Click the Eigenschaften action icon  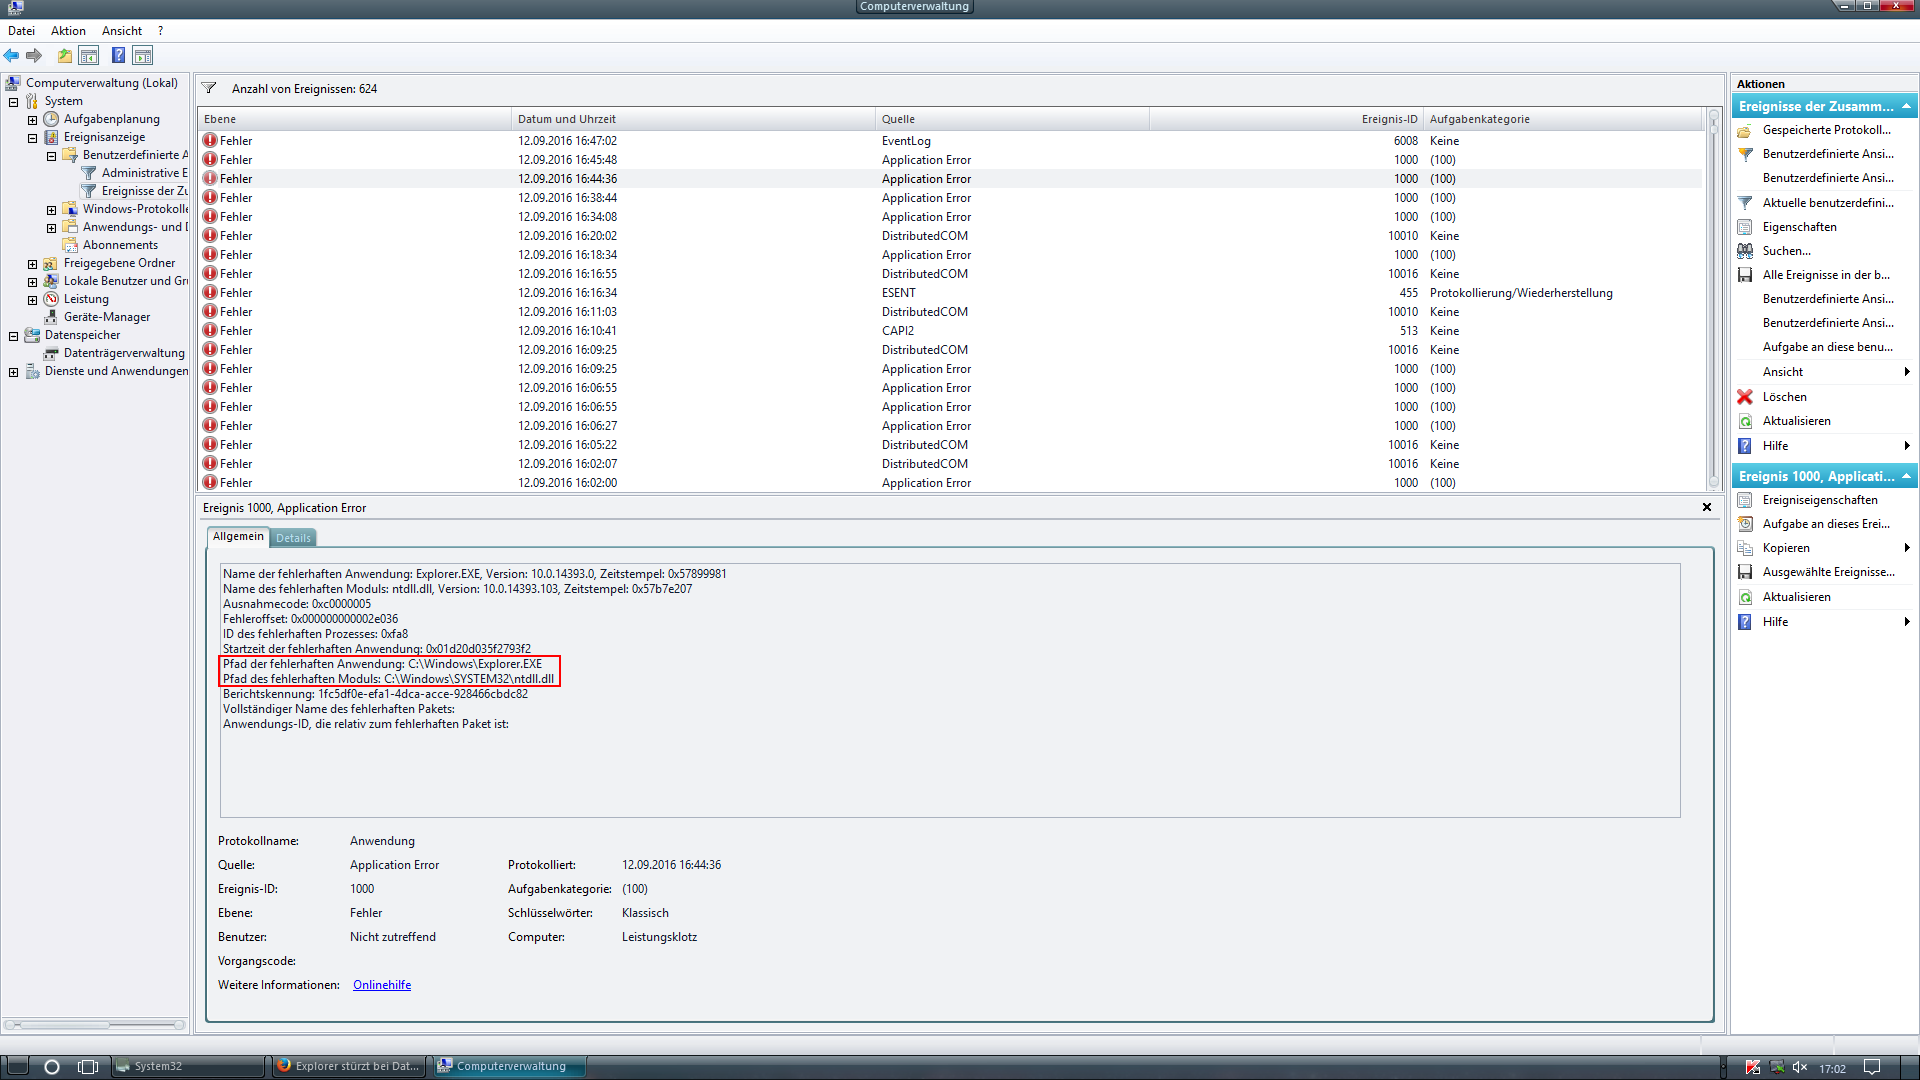(1745, 227)
